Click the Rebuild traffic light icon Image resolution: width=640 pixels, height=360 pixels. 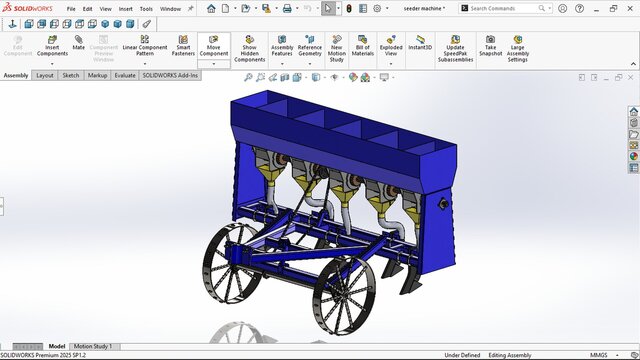coord(349,8)
